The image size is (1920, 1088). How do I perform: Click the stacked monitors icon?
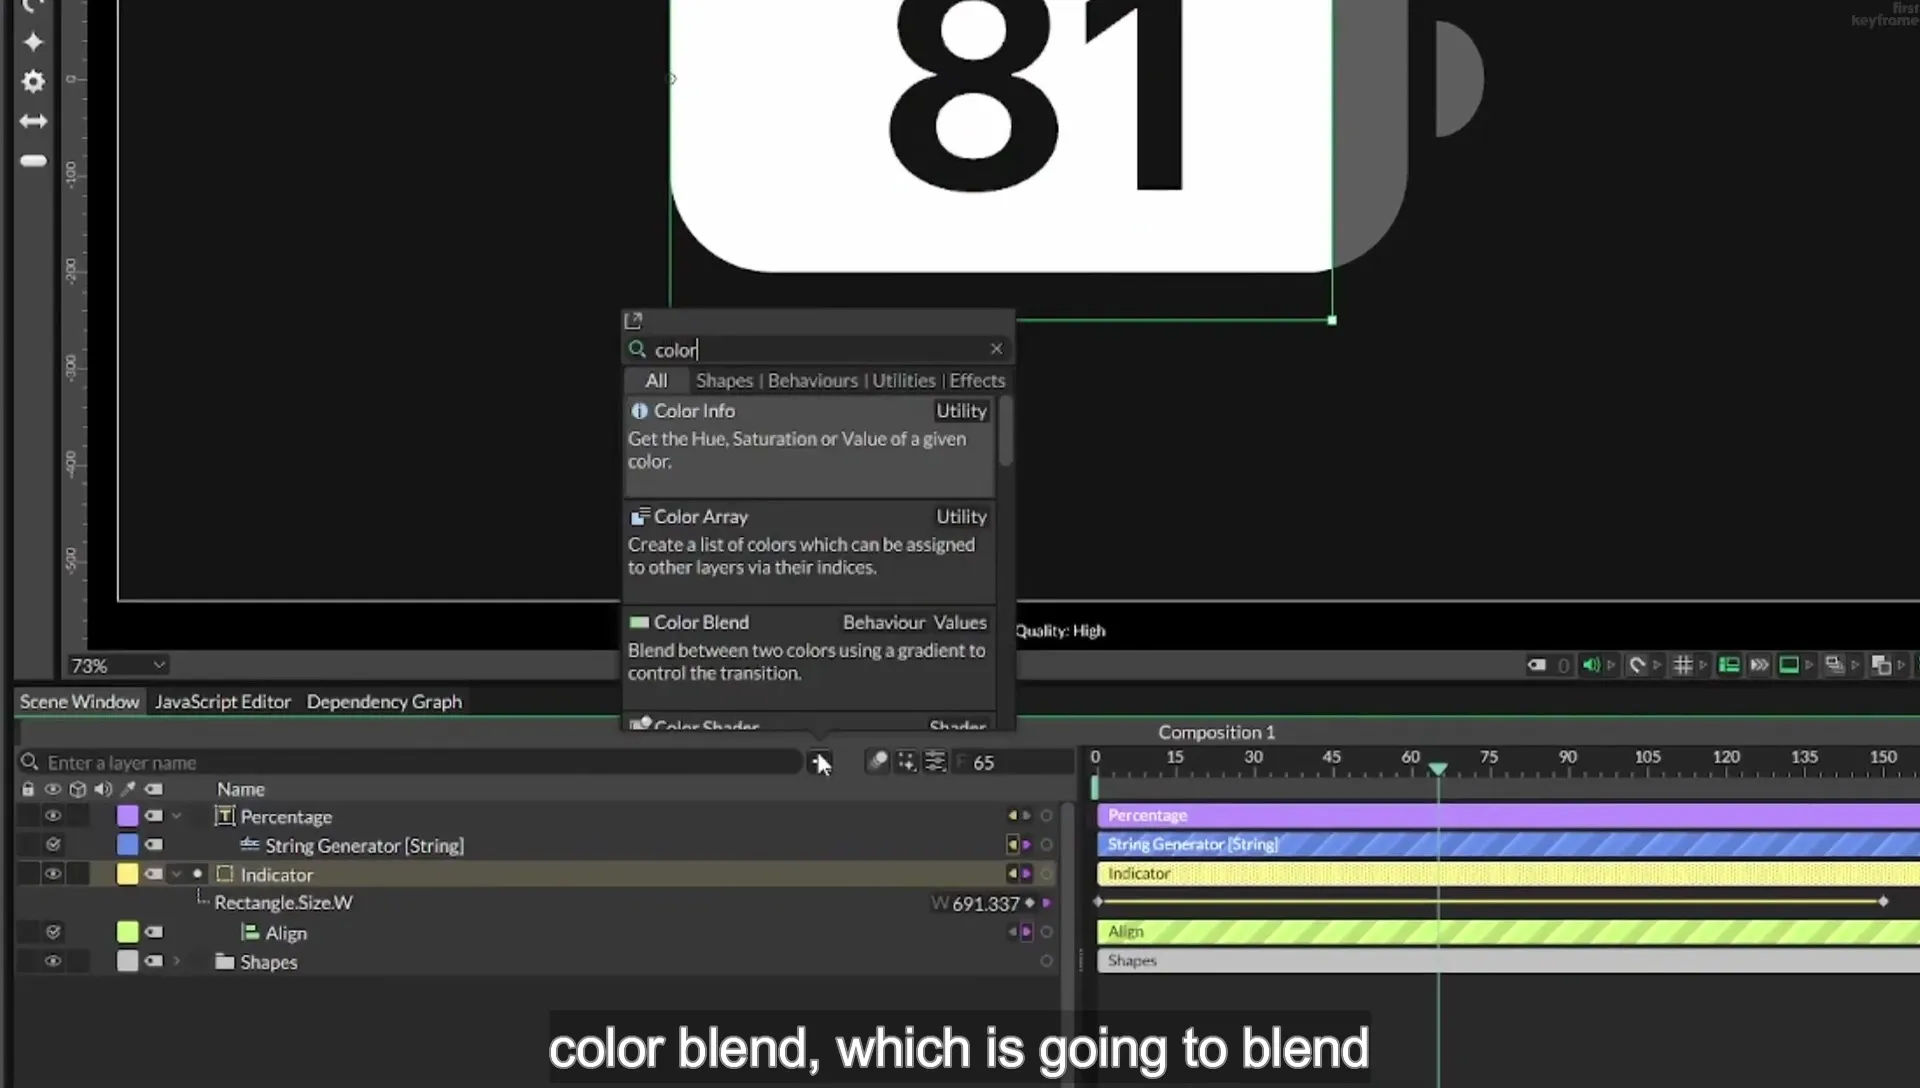click(x=1835, y=665)
